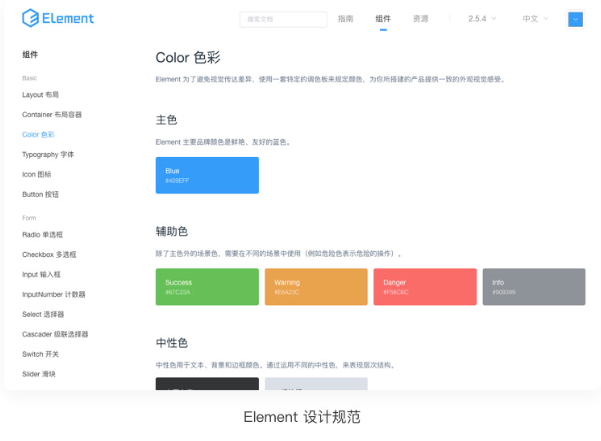Open Container 布局容器 in sidebar
601x441 pixels.
pos(52,115)
